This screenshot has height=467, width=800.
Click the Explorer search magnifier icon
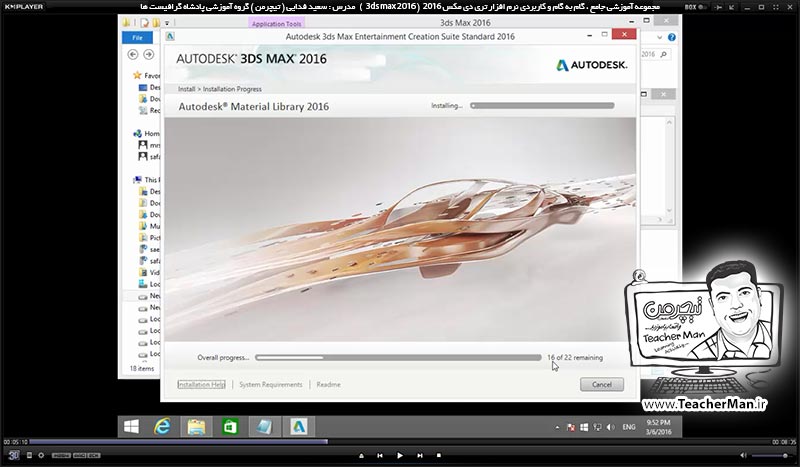coord(663,54)
